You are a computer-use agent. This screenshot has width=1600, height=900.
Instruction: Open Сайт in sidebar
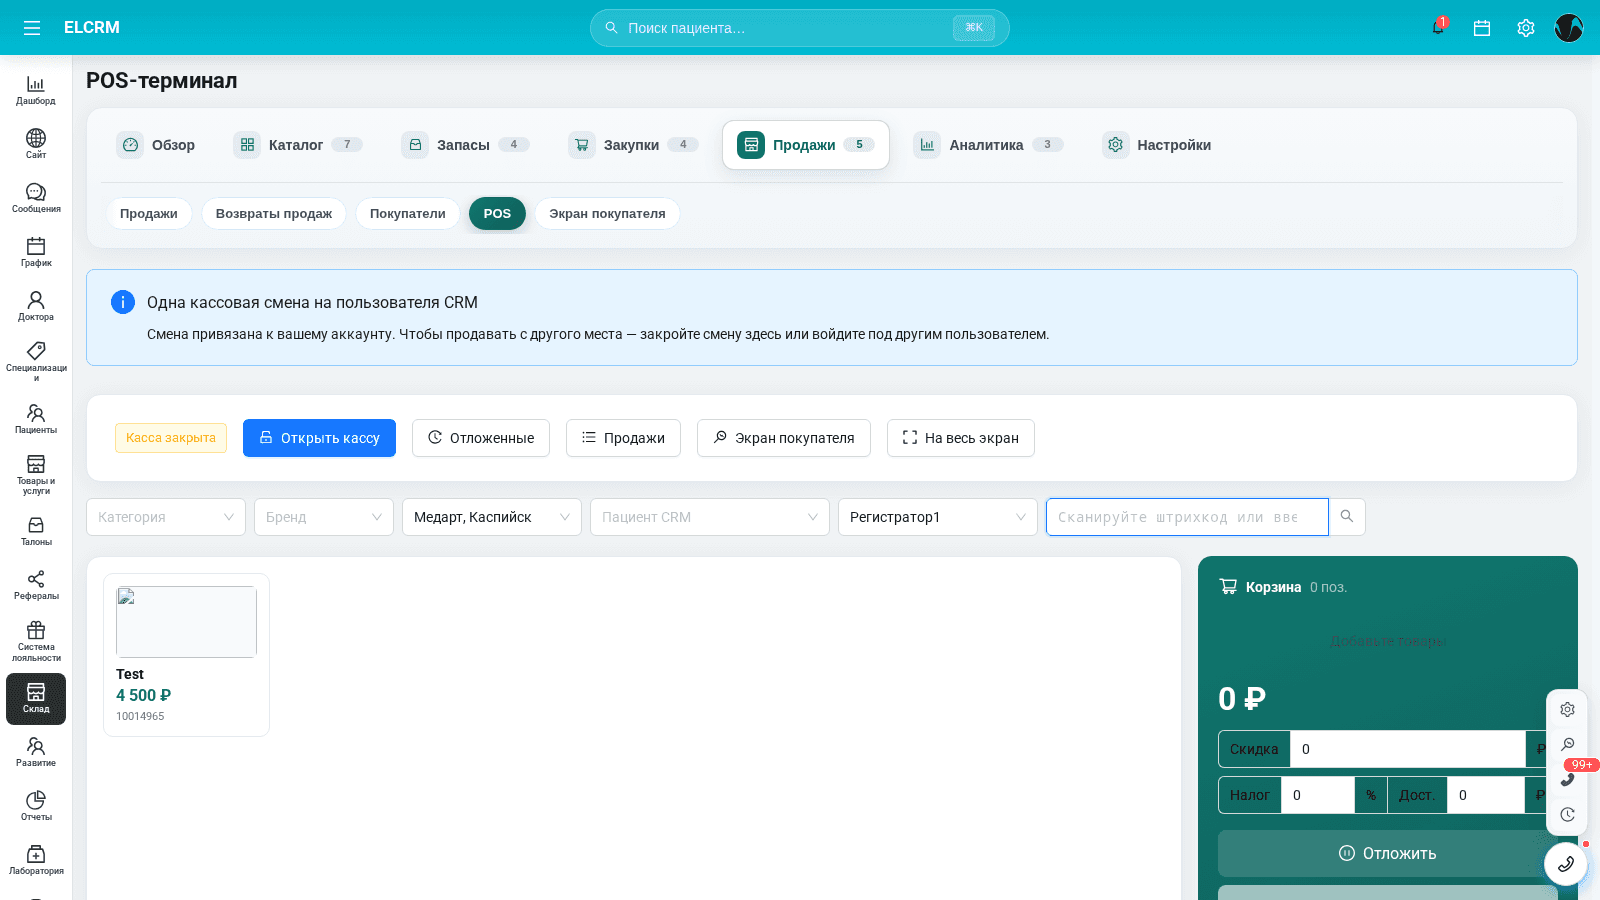point(36,144)
